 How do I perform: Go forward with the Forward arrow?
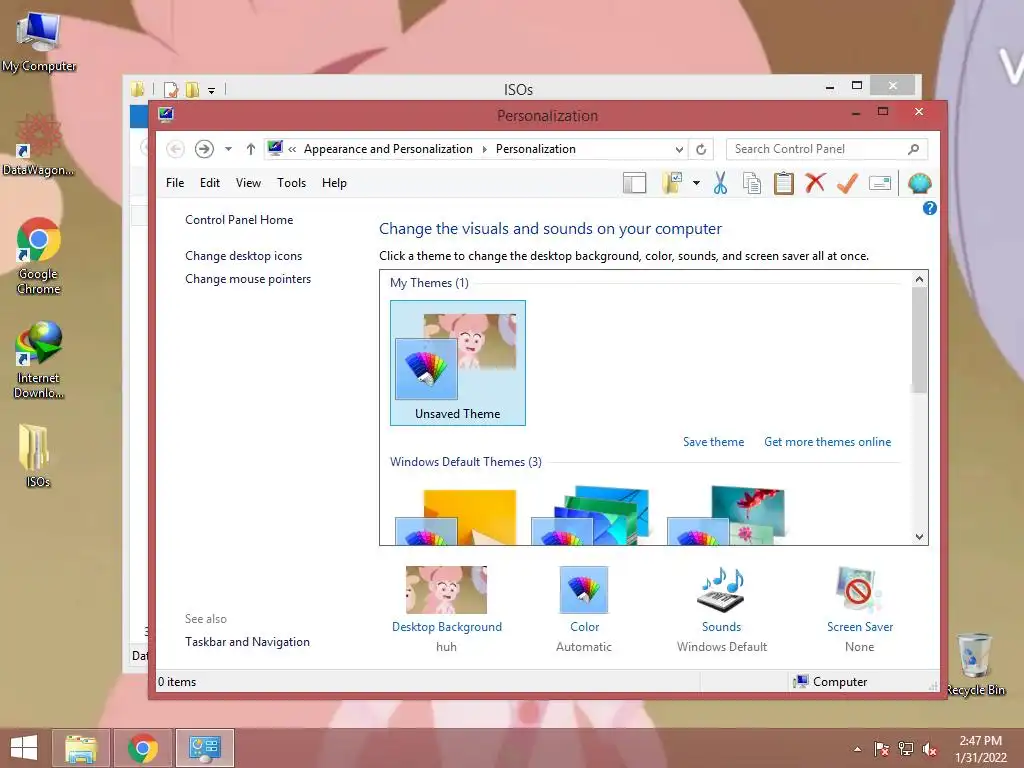[x=204, y=149]
